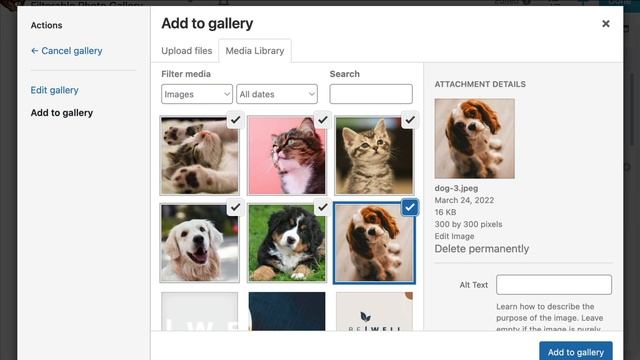The image size is (640, 360).
Task: Uncheck the pink background cat checkmark
Action: (x=323, y=120)
